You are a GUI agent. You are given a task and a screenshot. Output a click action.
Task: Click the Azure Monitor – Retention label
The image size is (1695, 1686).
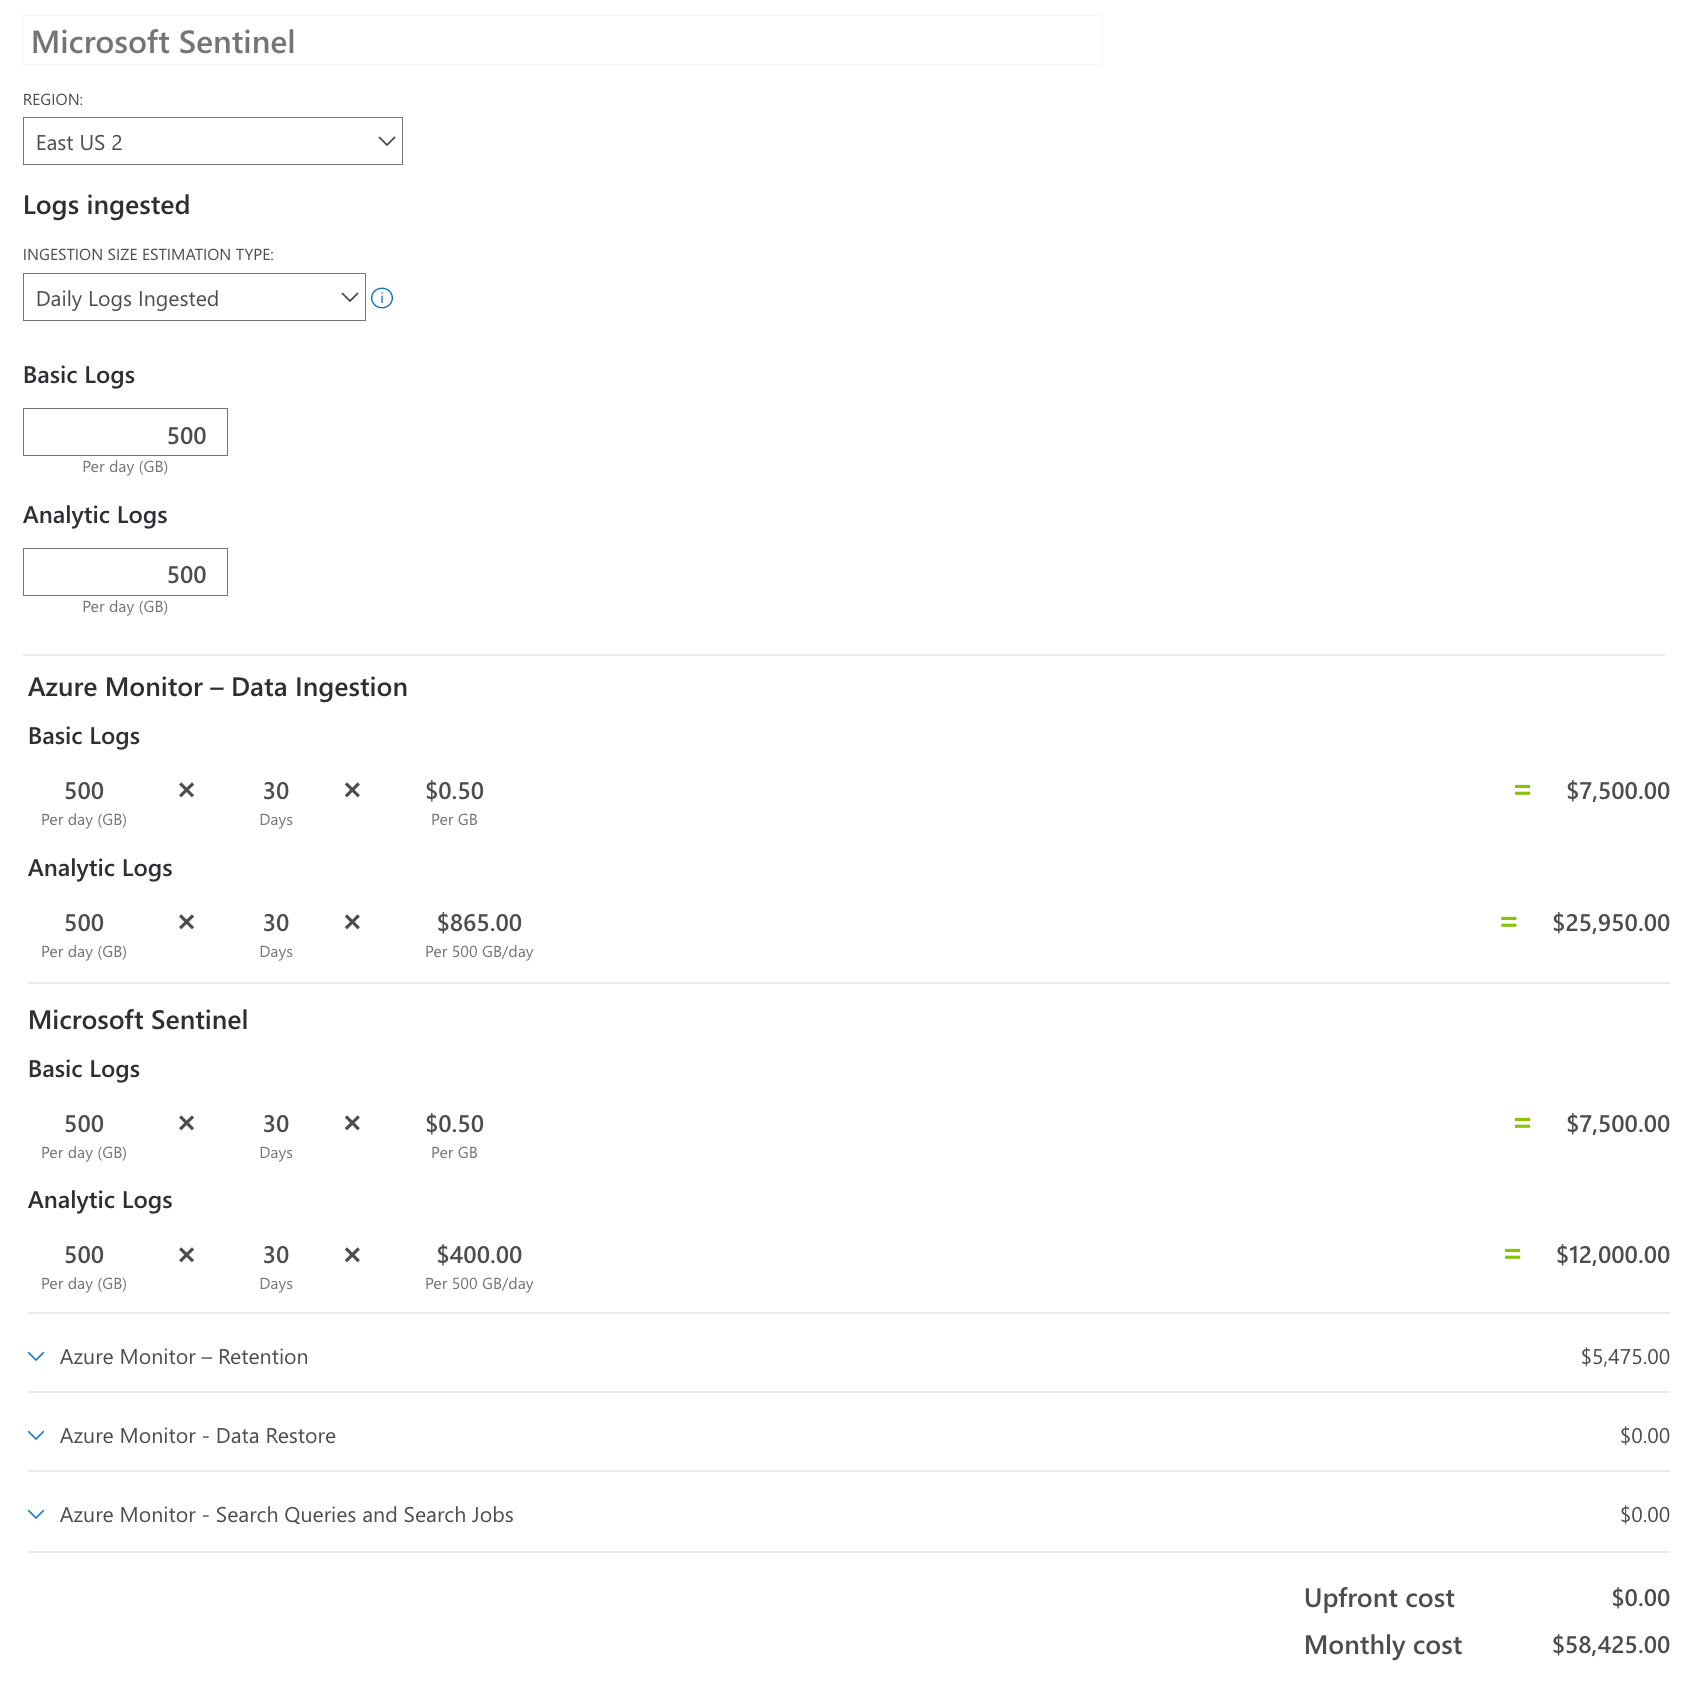pos(184,1356)
